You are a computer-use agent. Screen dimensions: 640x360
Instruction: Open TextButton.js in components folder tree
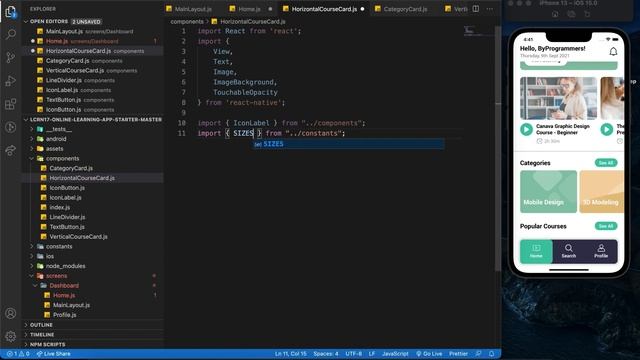click(67, 227)
